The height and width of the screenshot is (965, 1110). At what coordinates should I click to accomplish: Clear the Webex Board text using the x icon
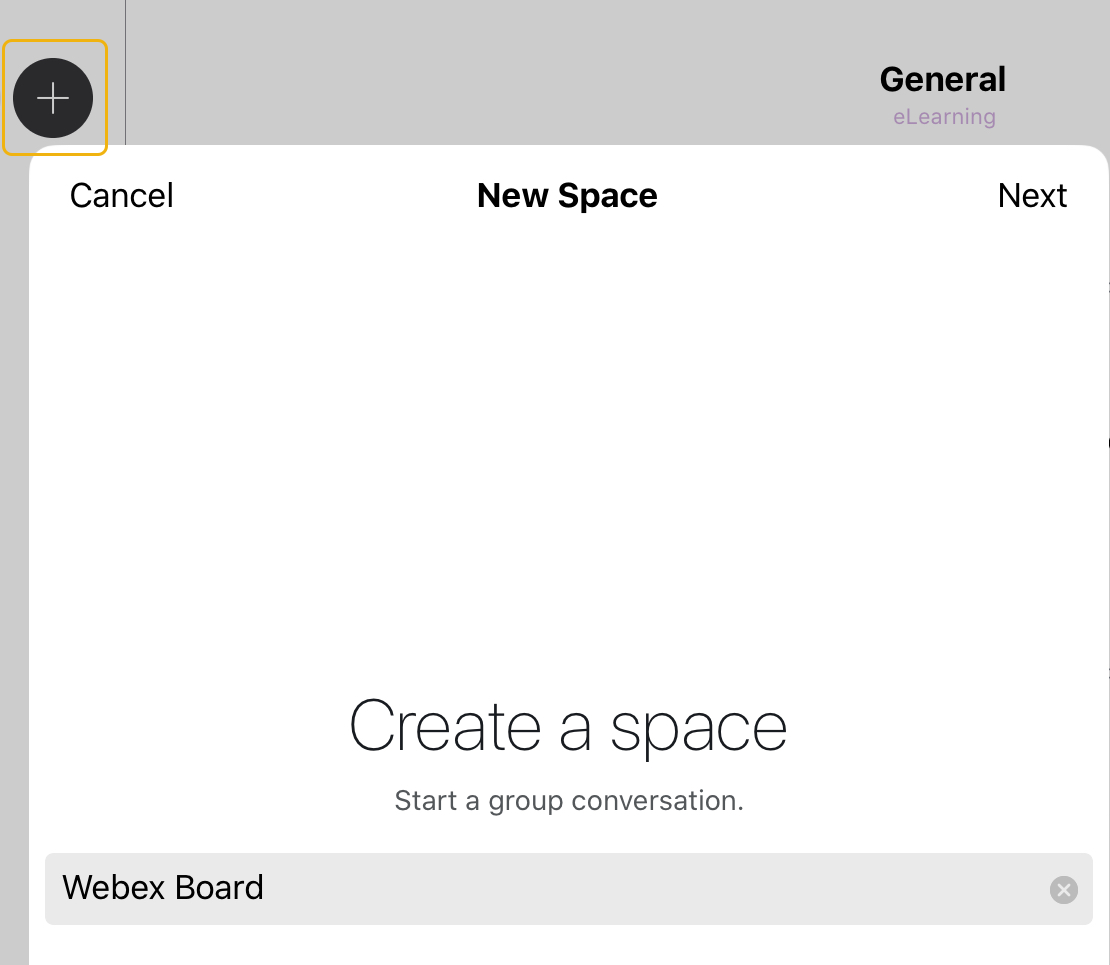click(1063, 890)
